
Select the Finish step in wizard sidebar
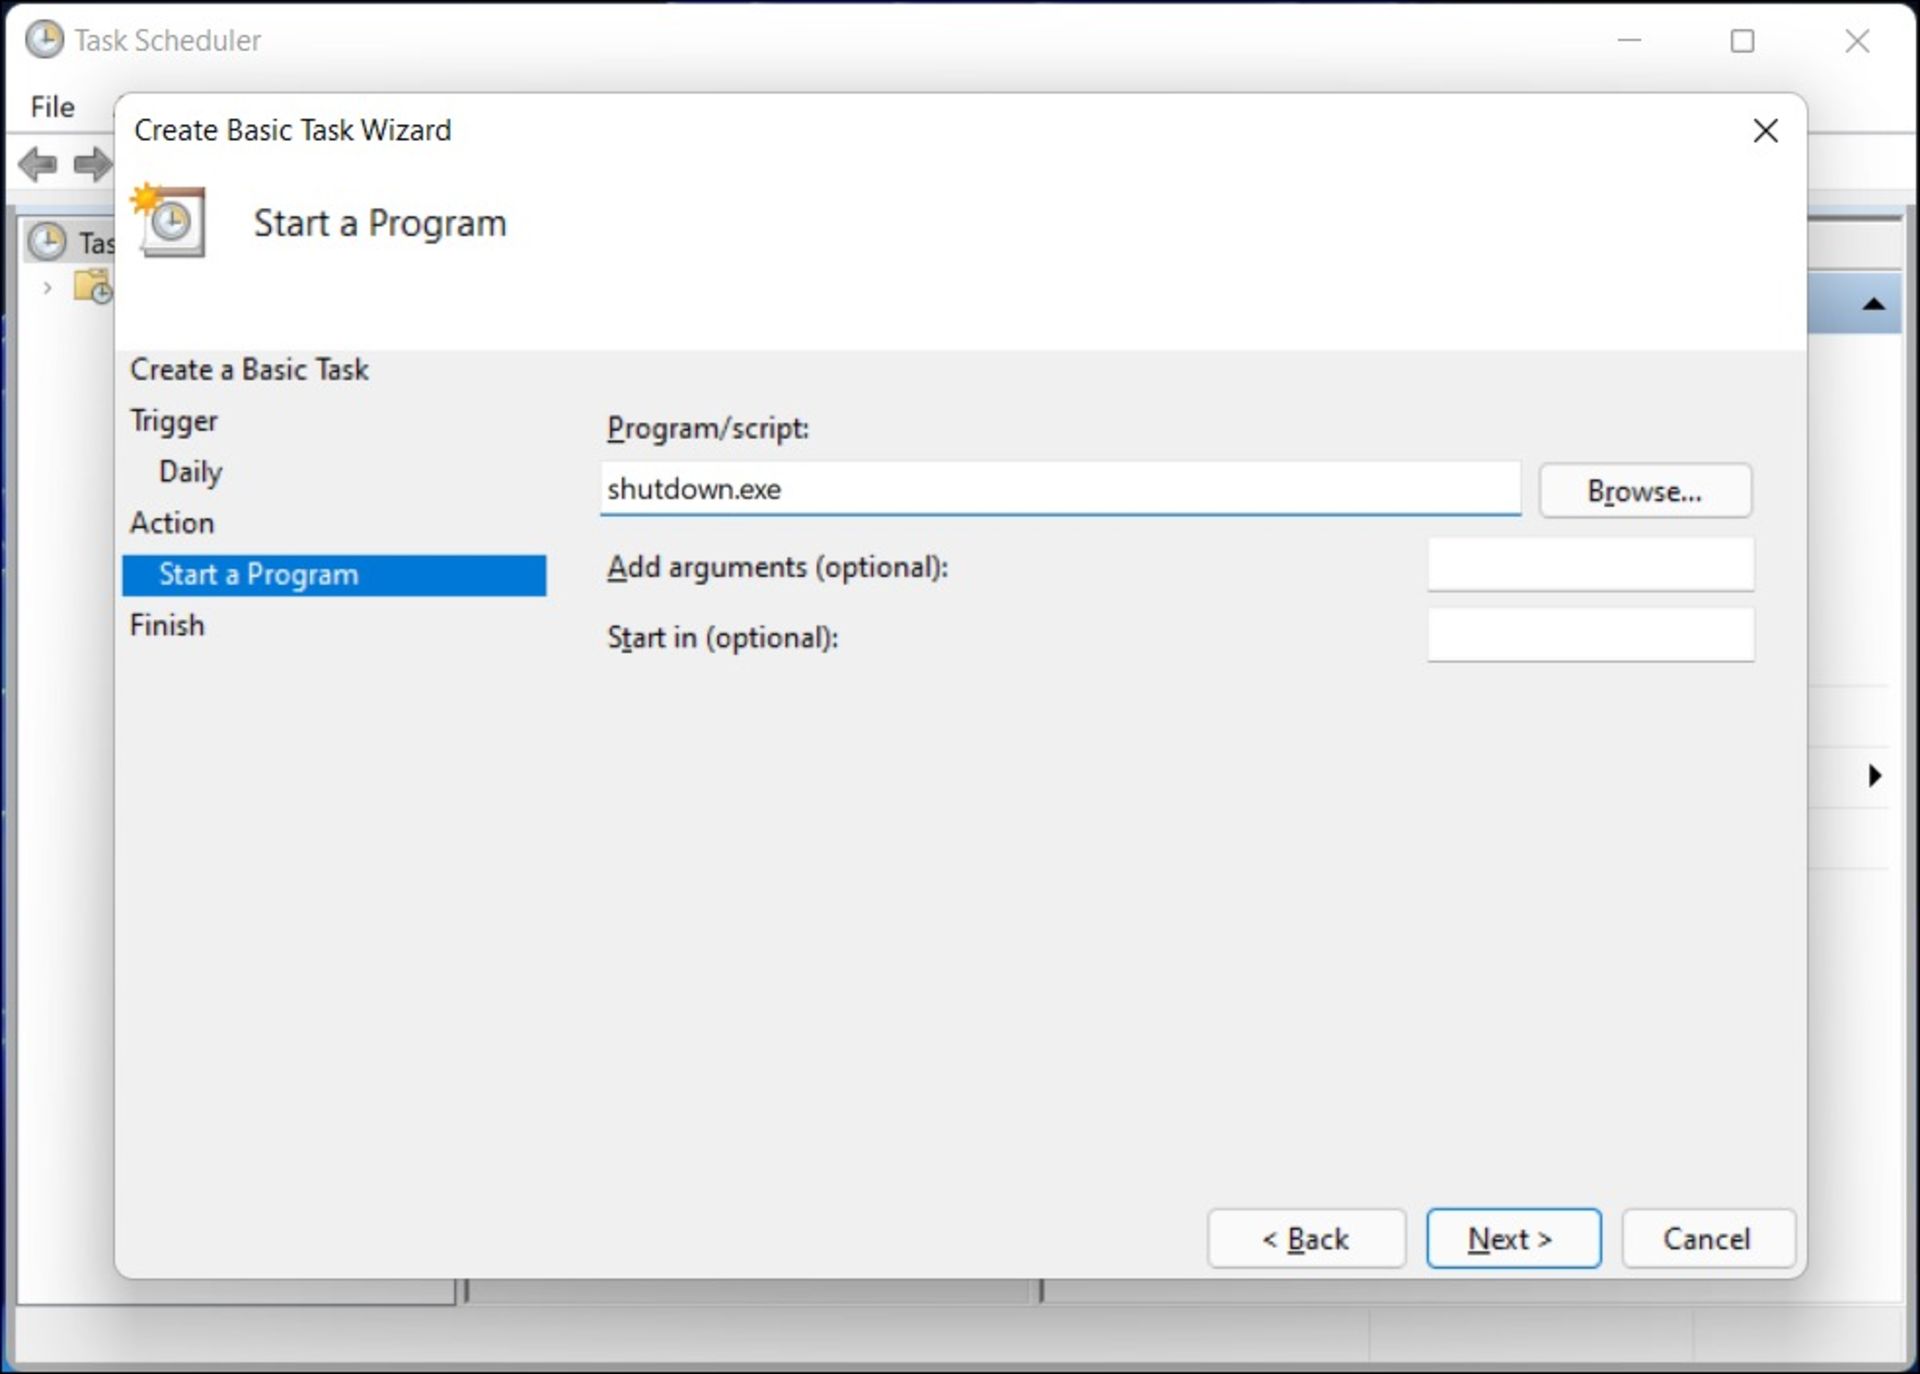[x=167, y=626]
